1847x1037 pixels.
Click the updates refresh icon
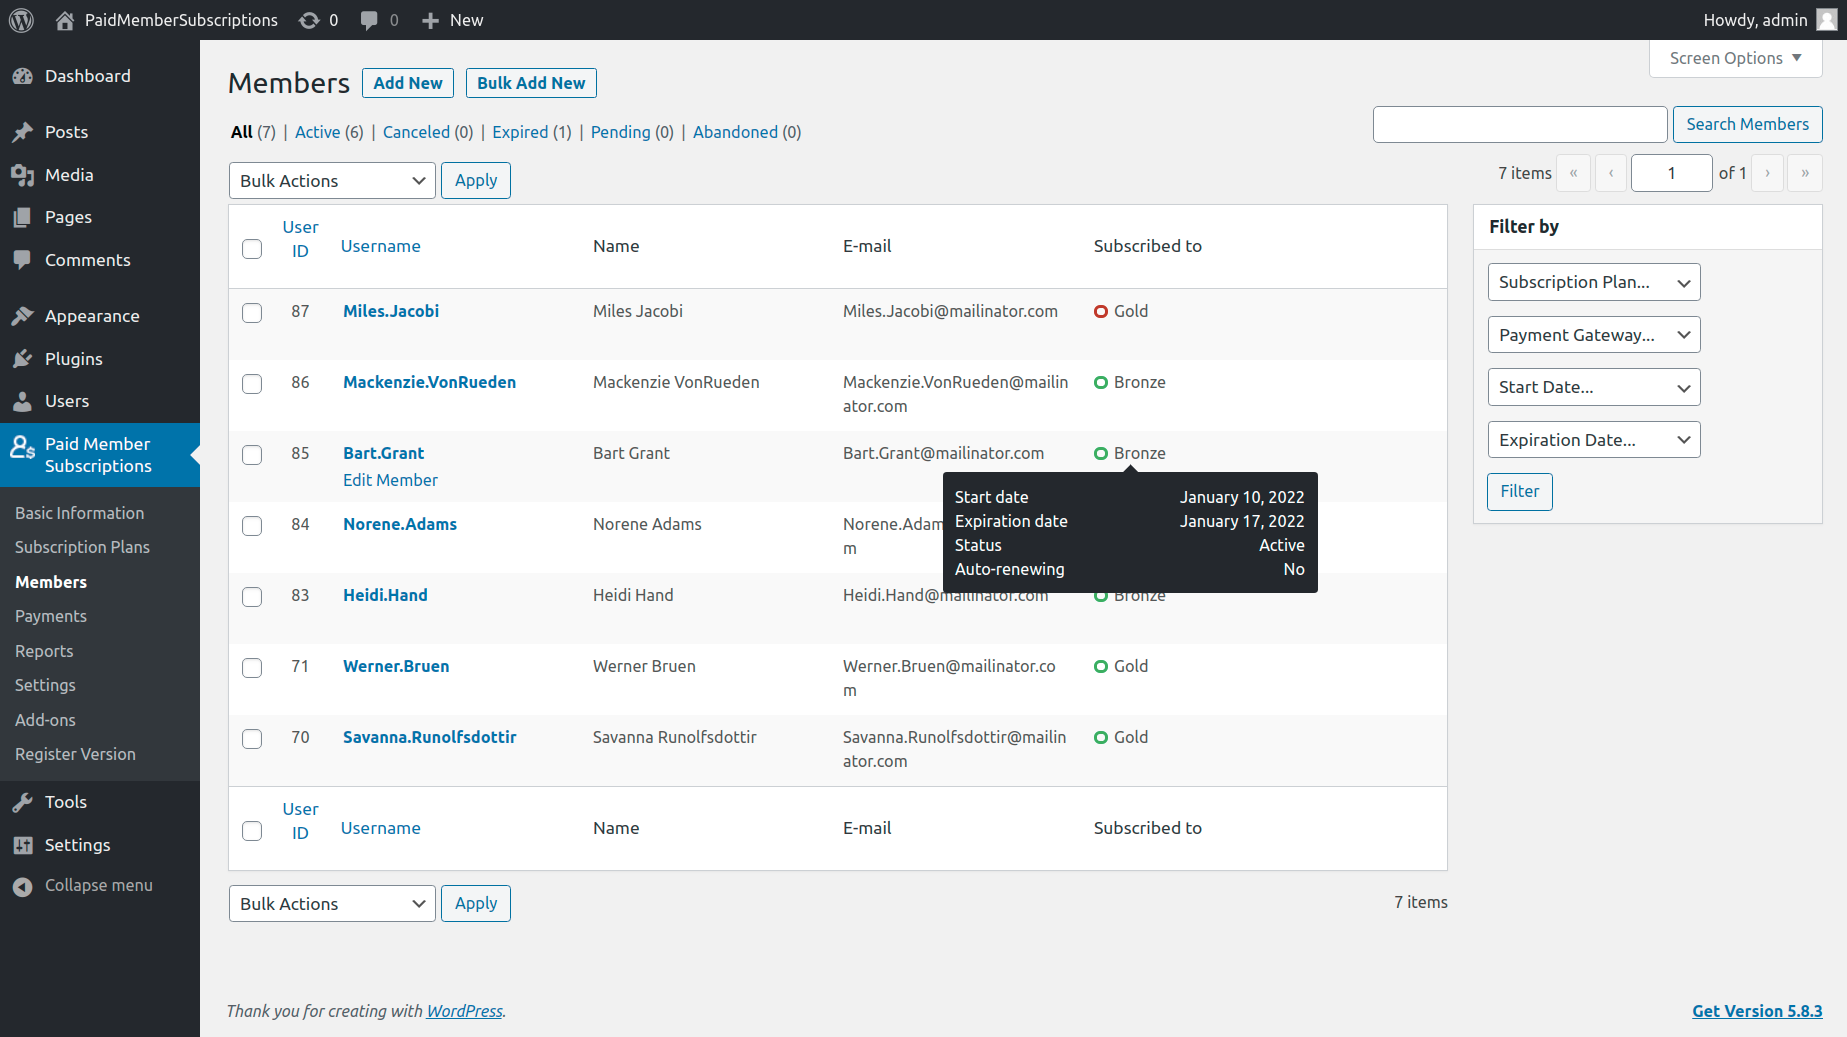click(x=309, y=20)
